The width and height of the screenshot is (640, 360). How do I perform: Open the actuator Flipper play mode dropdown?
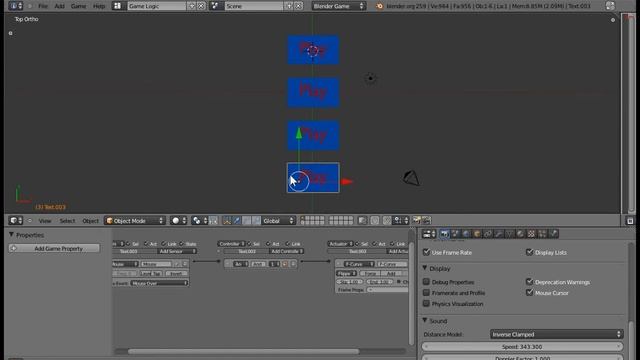[x=347, y=273]
